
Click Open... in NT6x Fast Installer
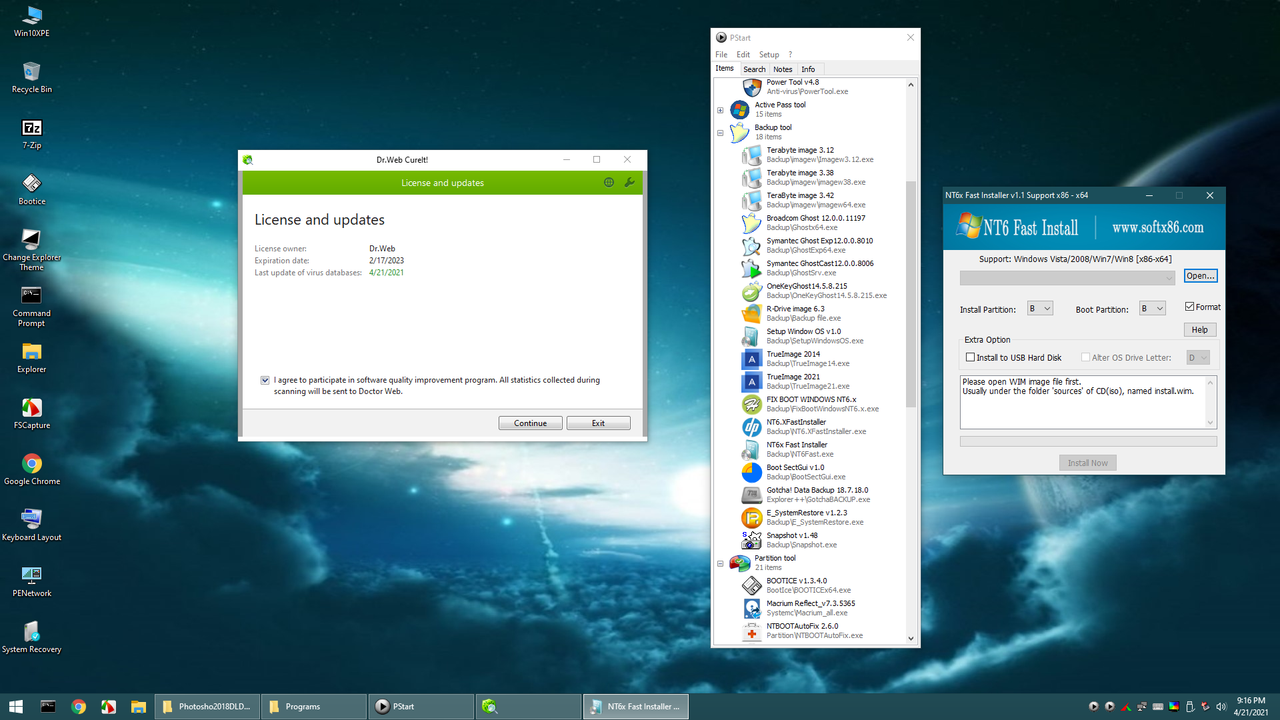[x=1200, y=276]
